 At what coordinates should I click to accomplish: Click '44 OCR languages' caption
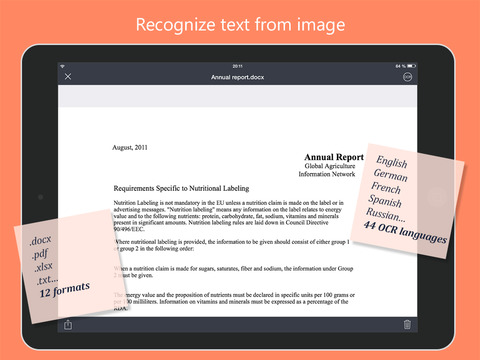(x=405, y=232)
